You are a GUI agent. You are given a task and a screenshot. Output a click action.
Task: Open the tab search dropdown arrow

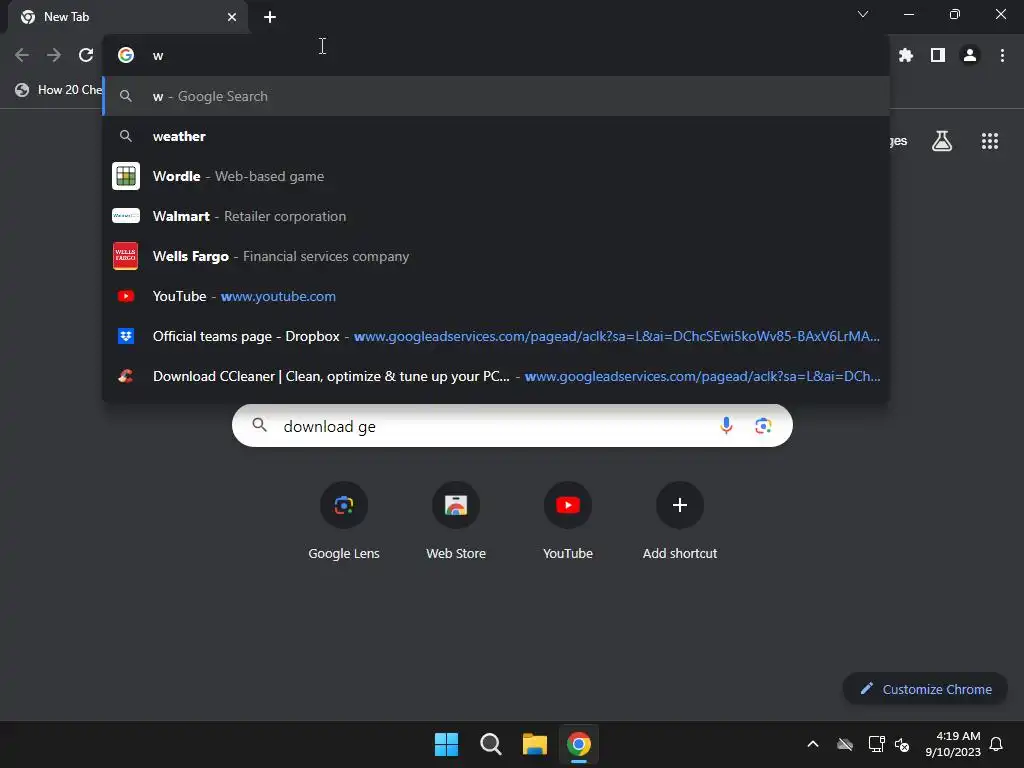[x=863, y=14]
